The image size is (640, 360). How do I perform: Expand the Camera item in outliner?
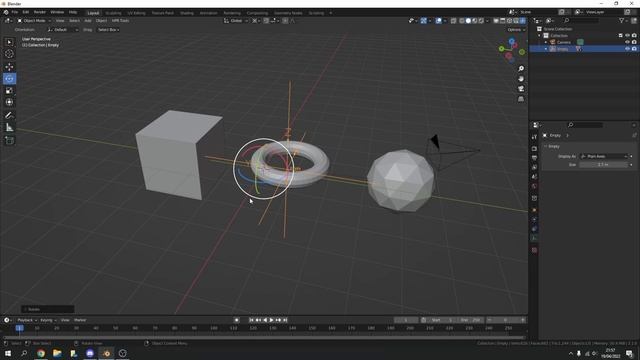click(x=546, y=42)
